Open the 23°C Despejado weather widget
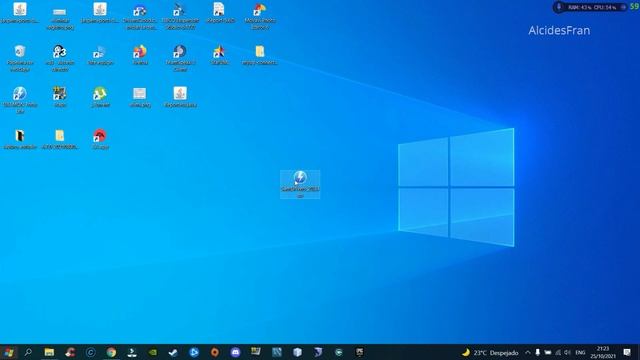Screen dimensions: 640x360 pyautogui.click(x=490, y=352)
